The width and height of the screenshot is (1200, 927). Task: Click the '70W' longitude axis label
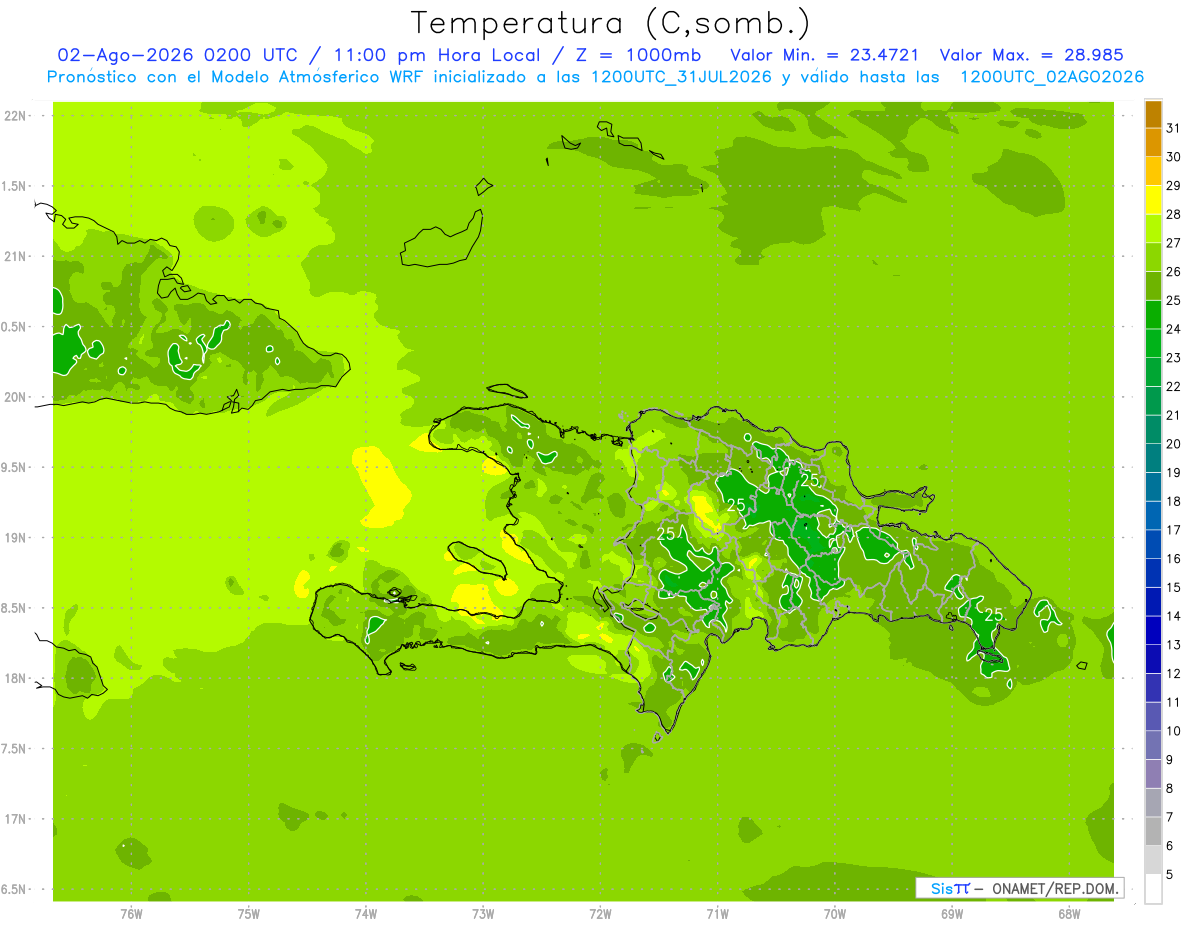834,914
